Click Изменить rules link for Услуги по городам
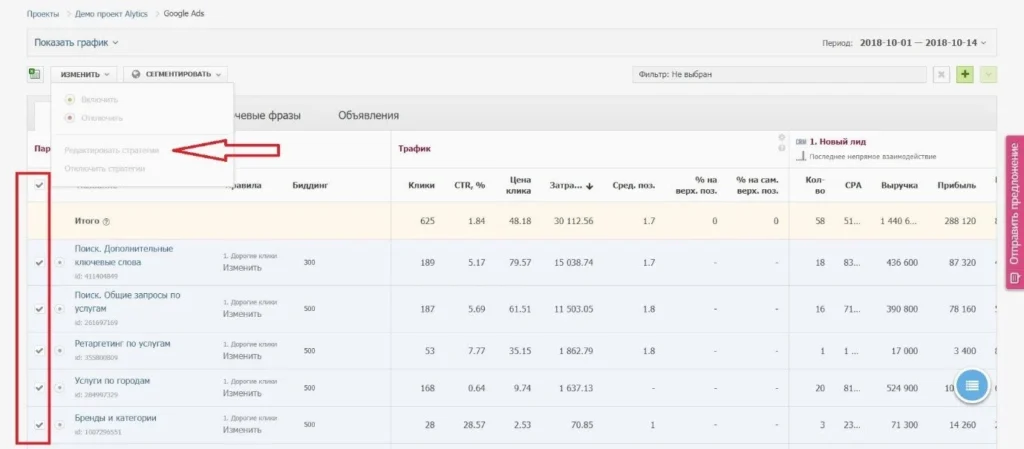Image resolution: width=1024 pixels, height=449 pixels. [x=242, y=393]
